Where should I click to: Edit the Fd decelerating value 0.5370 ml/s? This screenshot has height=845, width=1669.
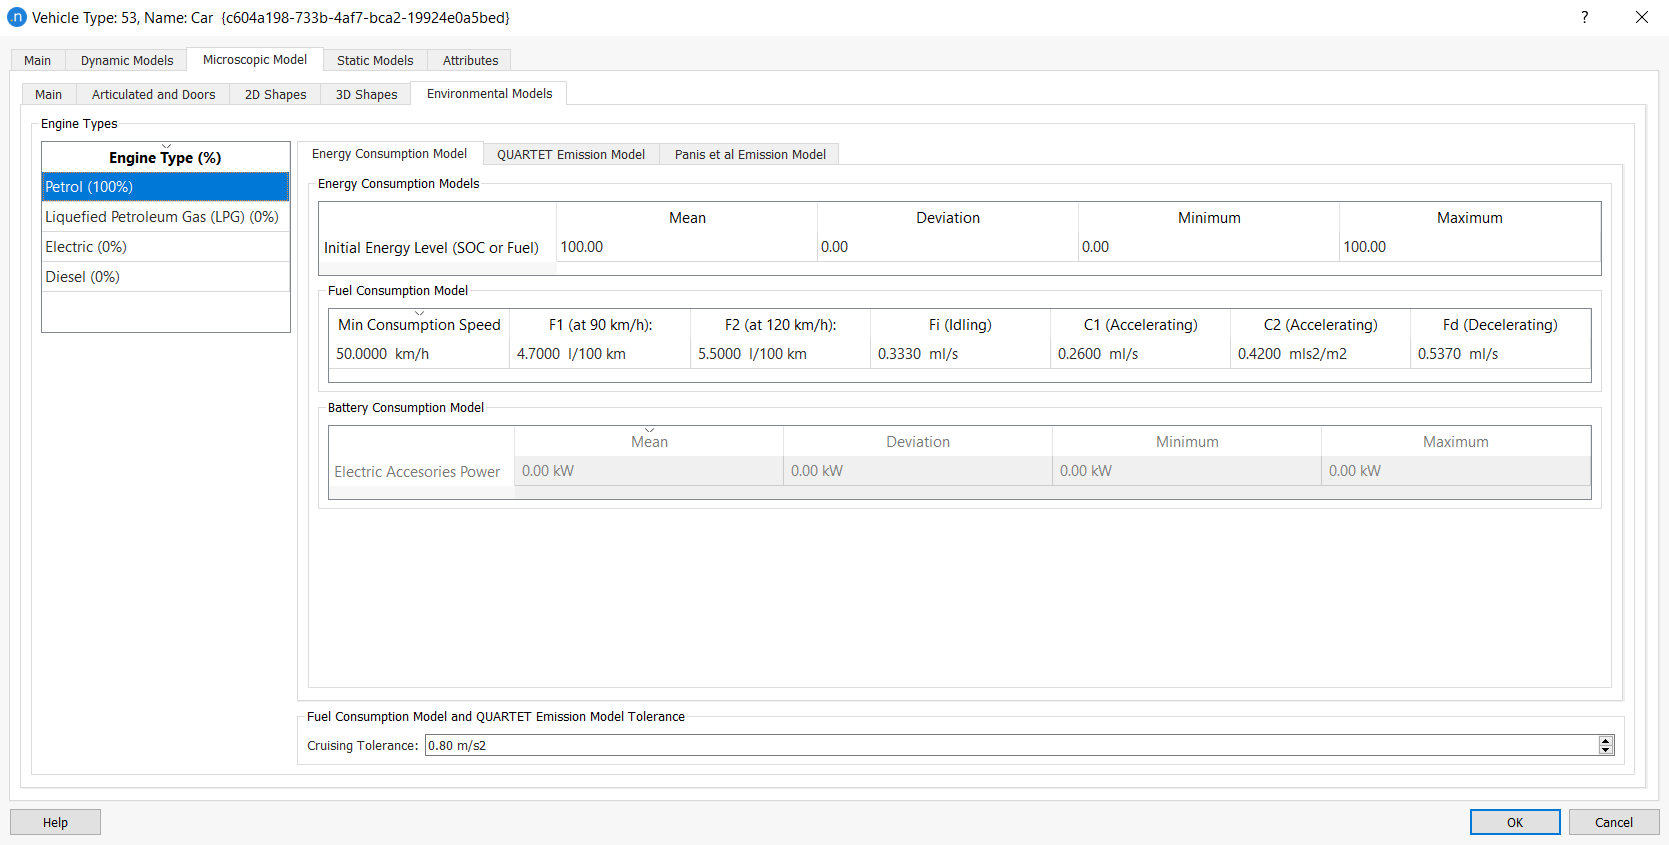(1500, 354)
